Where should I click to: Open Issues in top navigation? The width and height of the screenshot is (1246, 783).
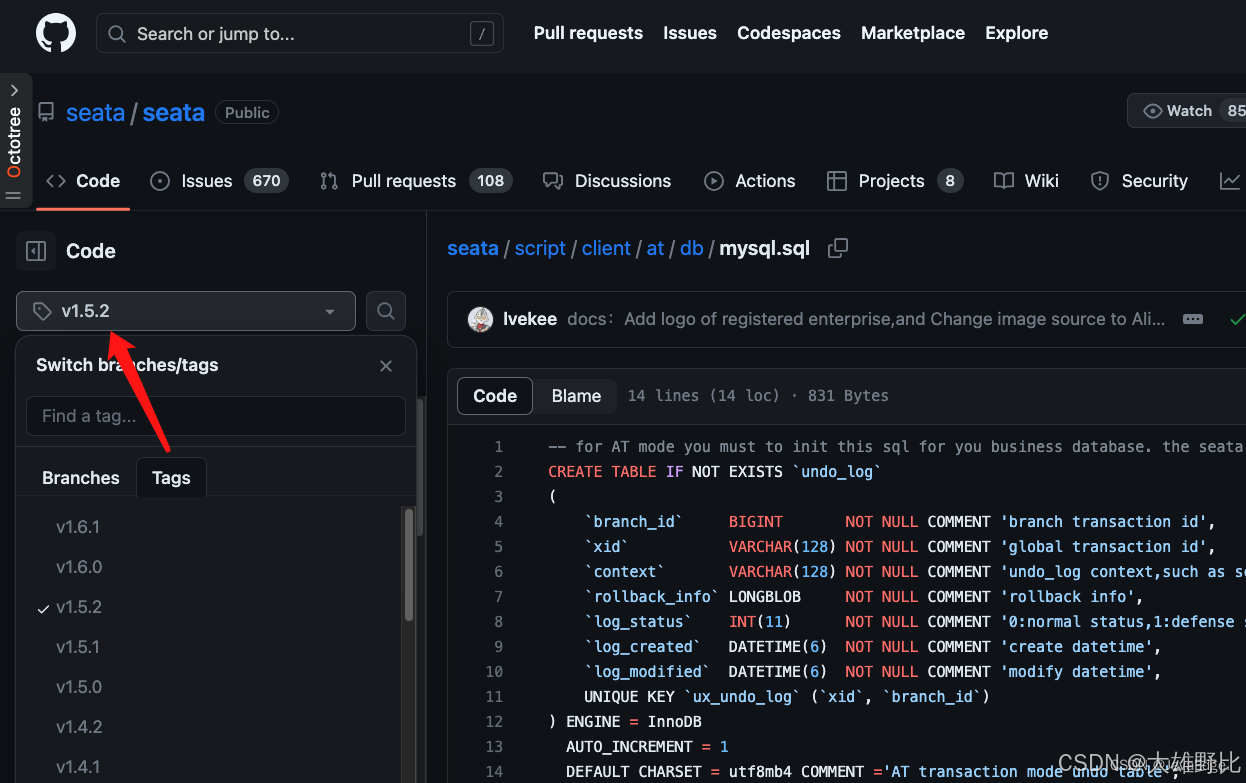(690, 33)
